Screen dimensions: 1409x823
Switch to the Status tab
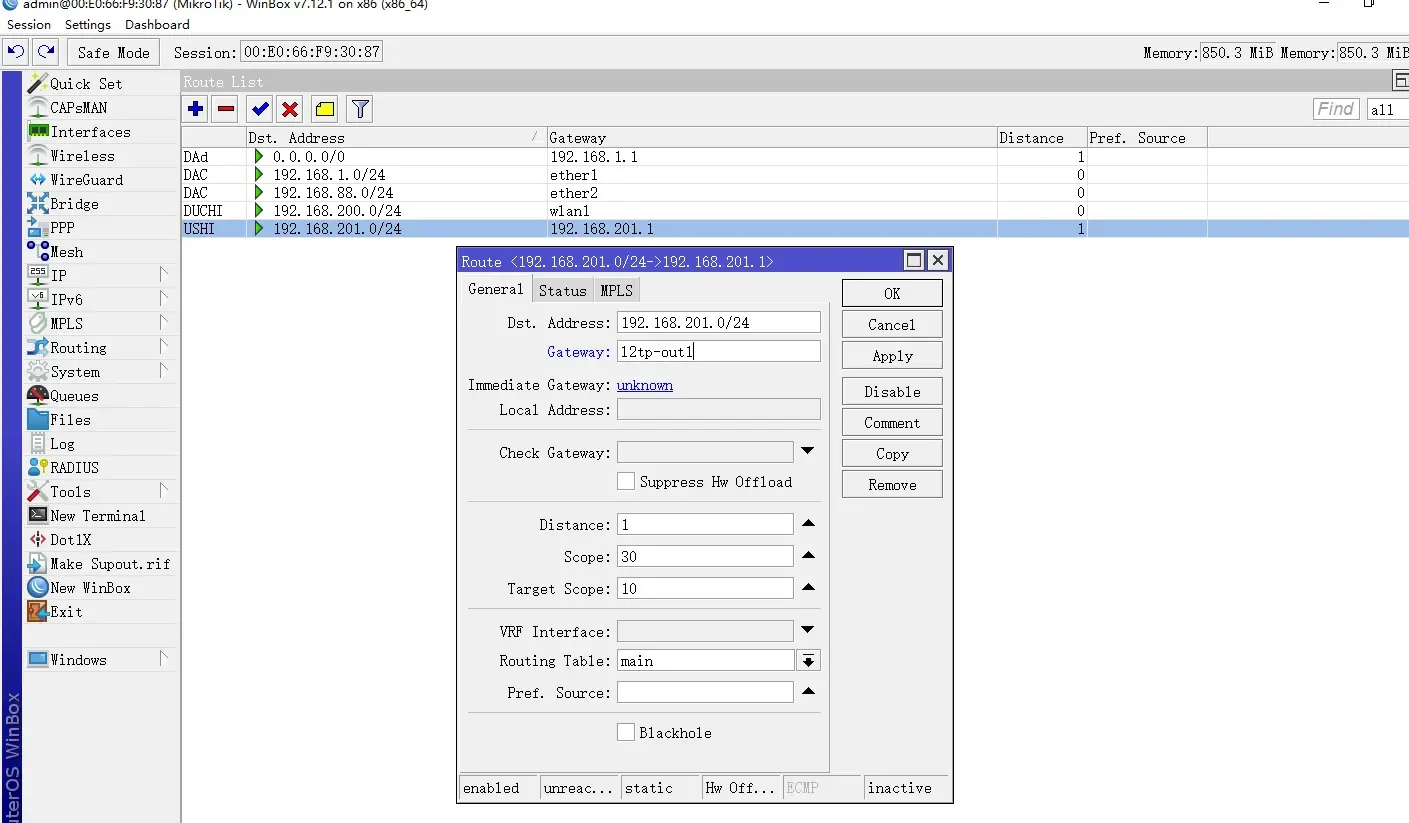(x=562, y=290)
